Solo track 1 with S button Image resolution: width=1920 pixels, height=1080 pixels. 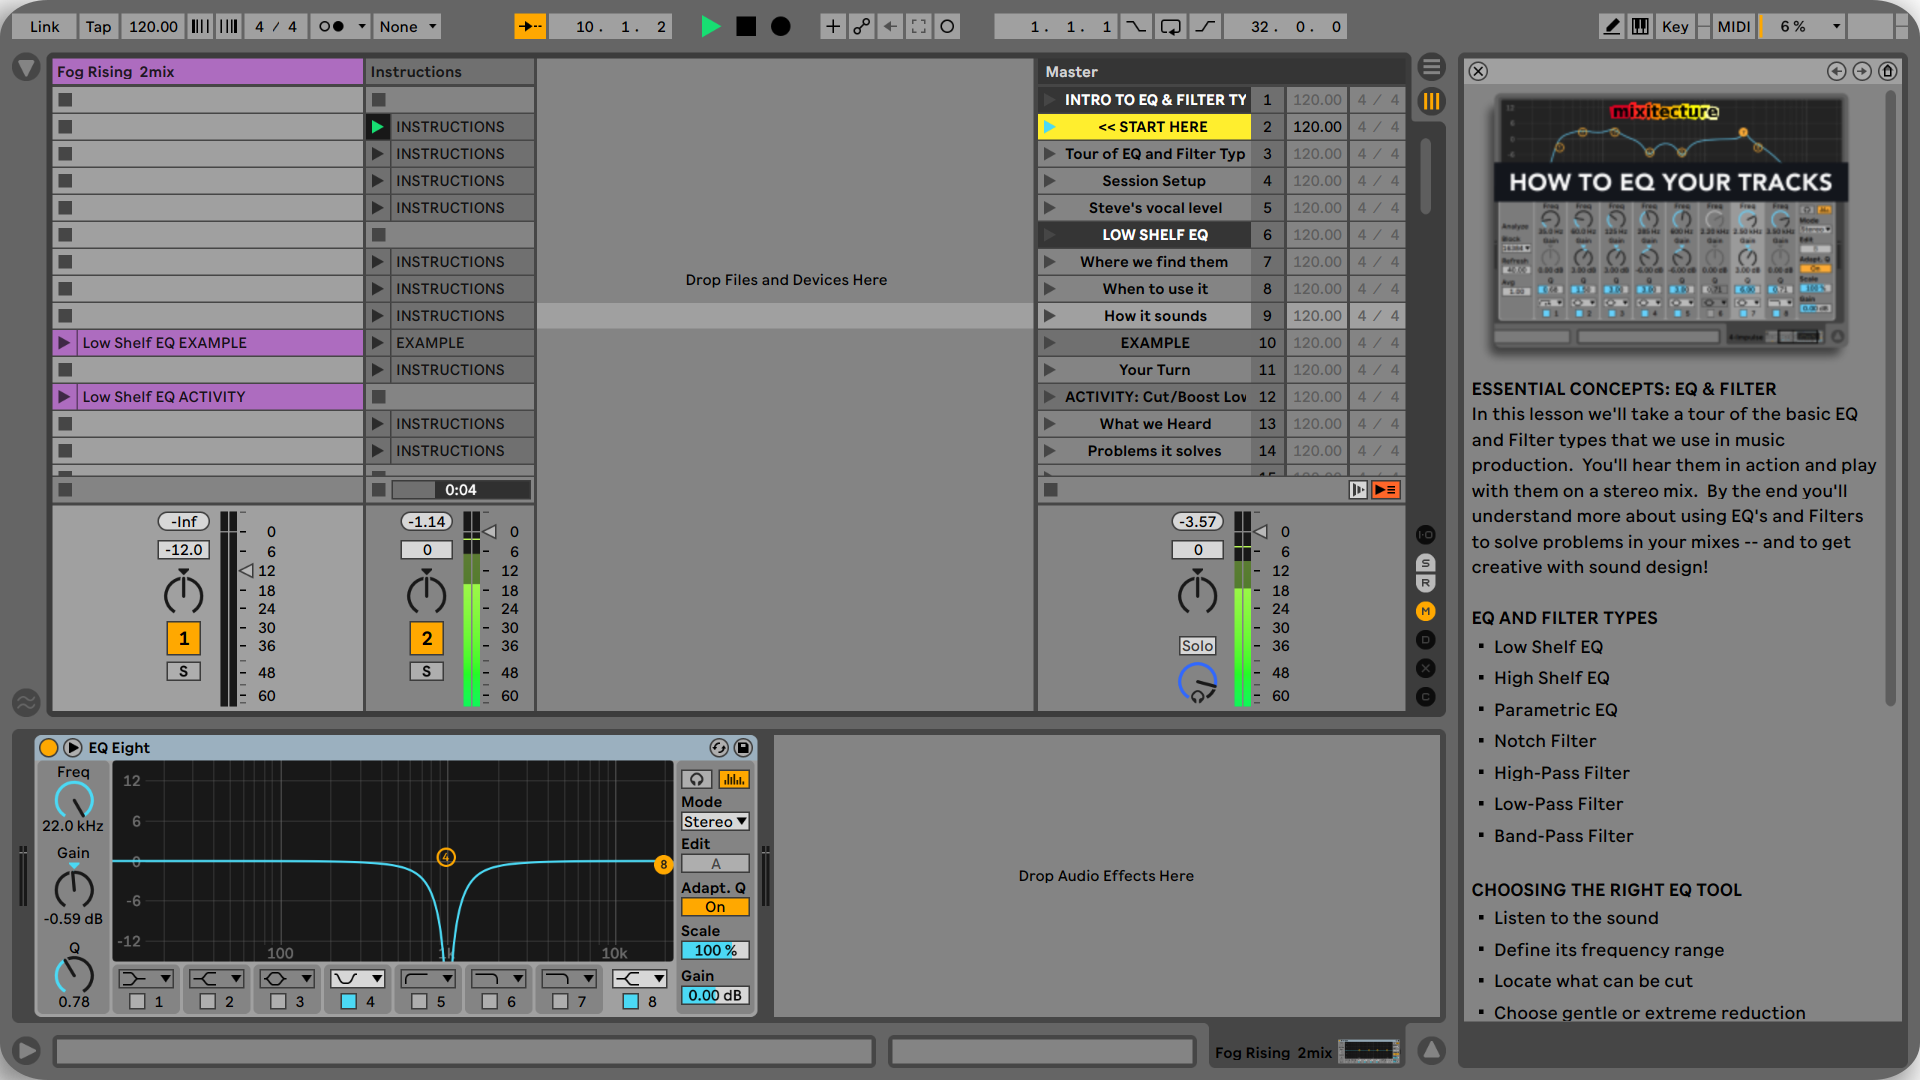(183, 671)
